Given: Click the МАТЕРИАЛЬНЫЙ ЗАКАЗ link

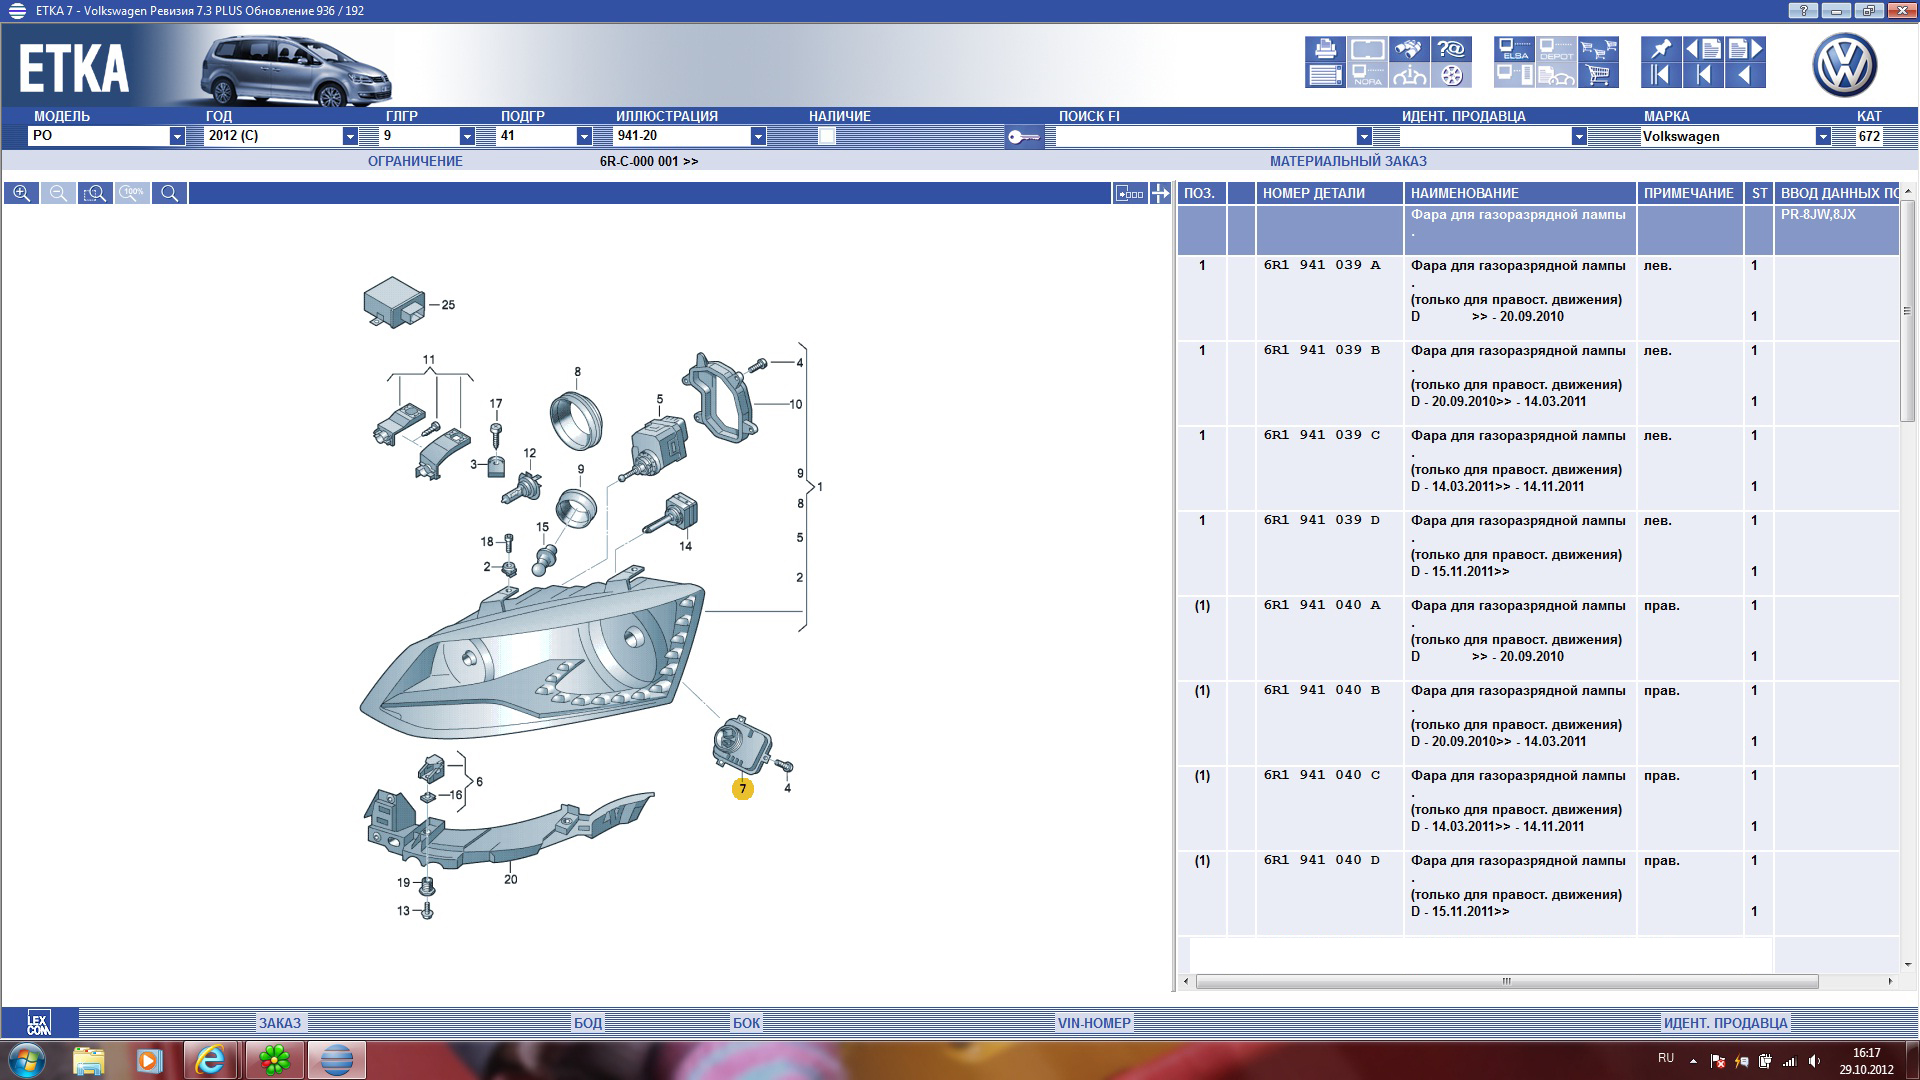Looking at the screenshot, I should coord(1348,161).
